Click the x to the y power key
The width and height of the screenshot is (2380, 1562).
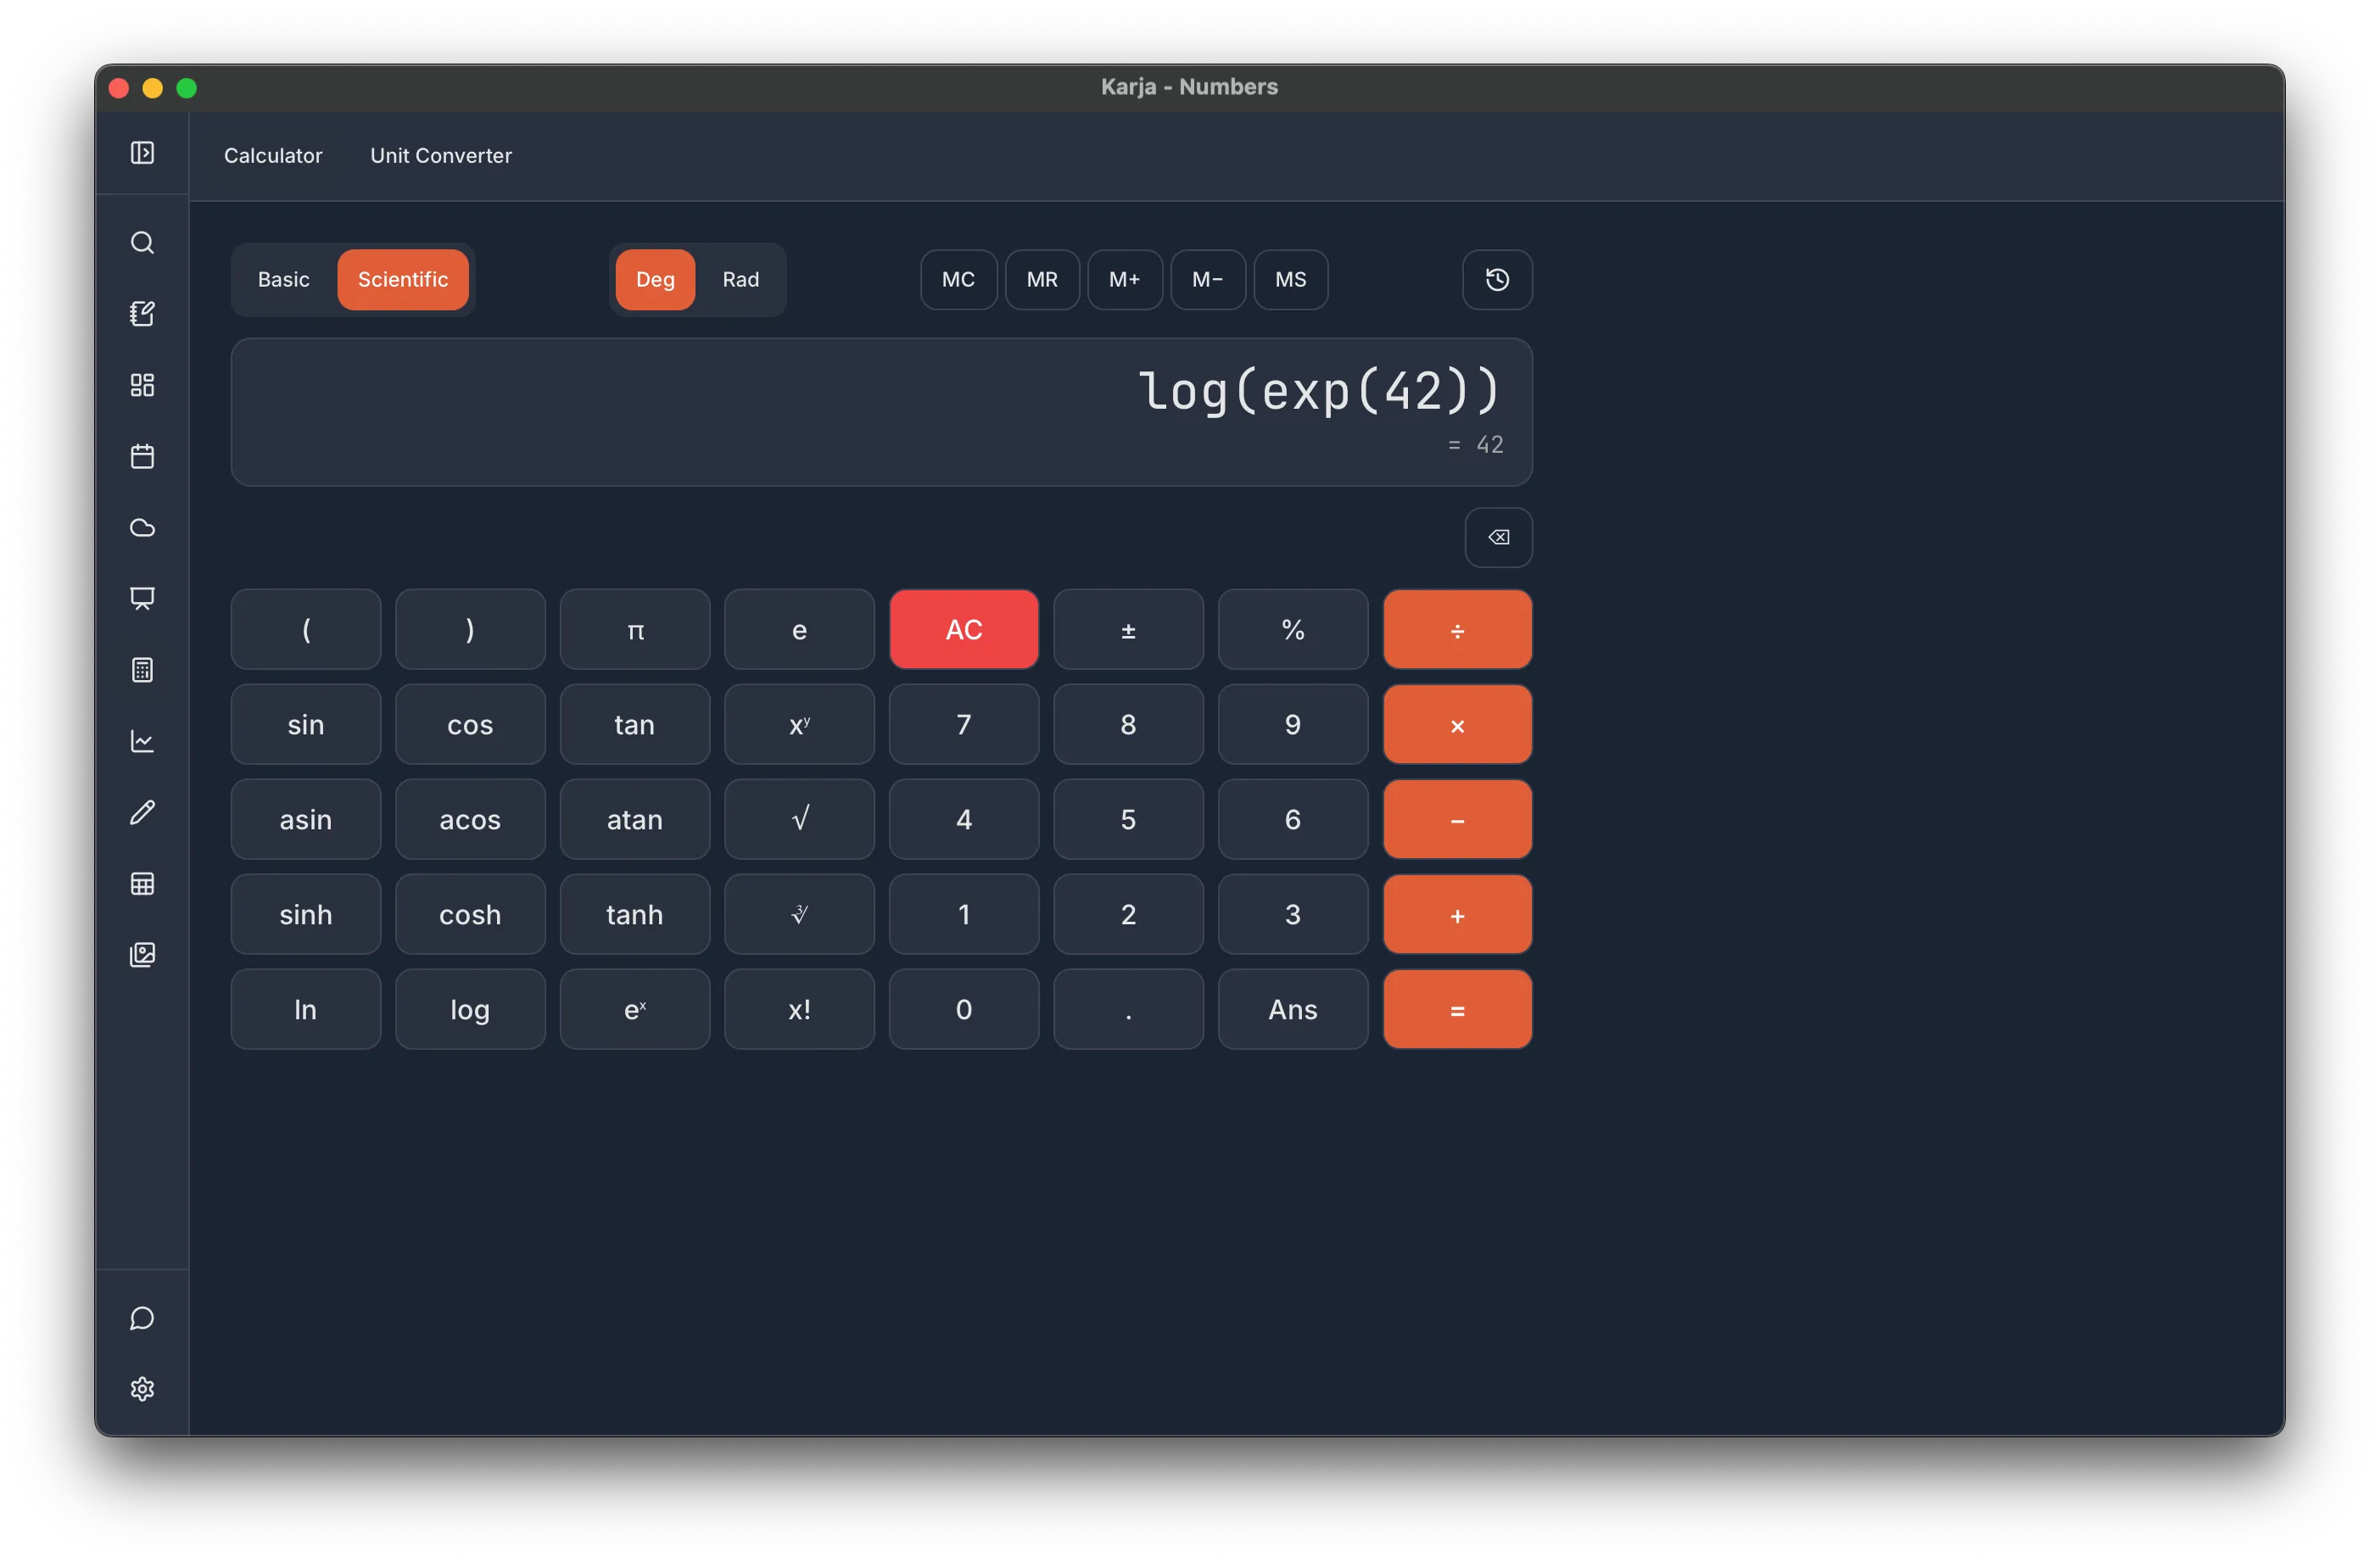point(799,725)
